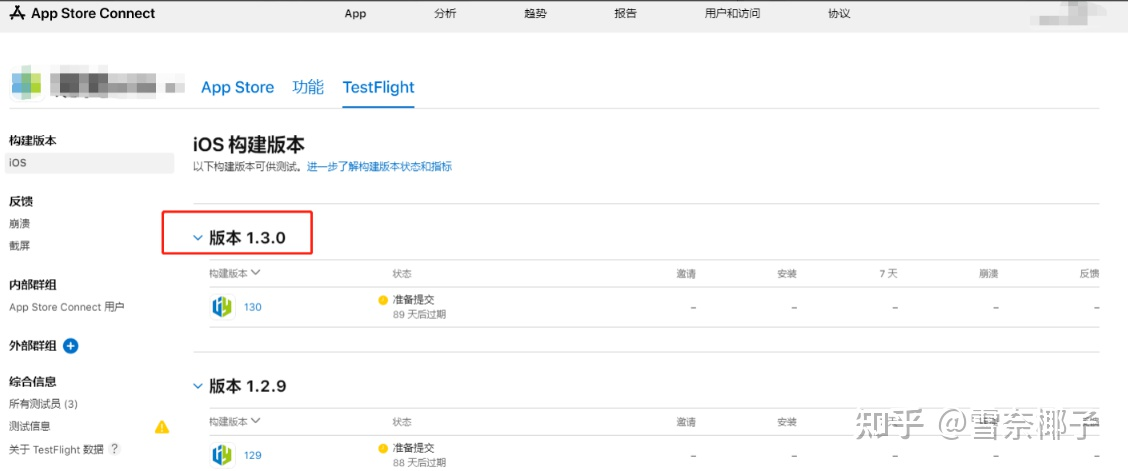Image resolution: width=1128 pixels, height=471 pixels.
Task: Switch to the App Store tab
Action: tap(237, 88)
